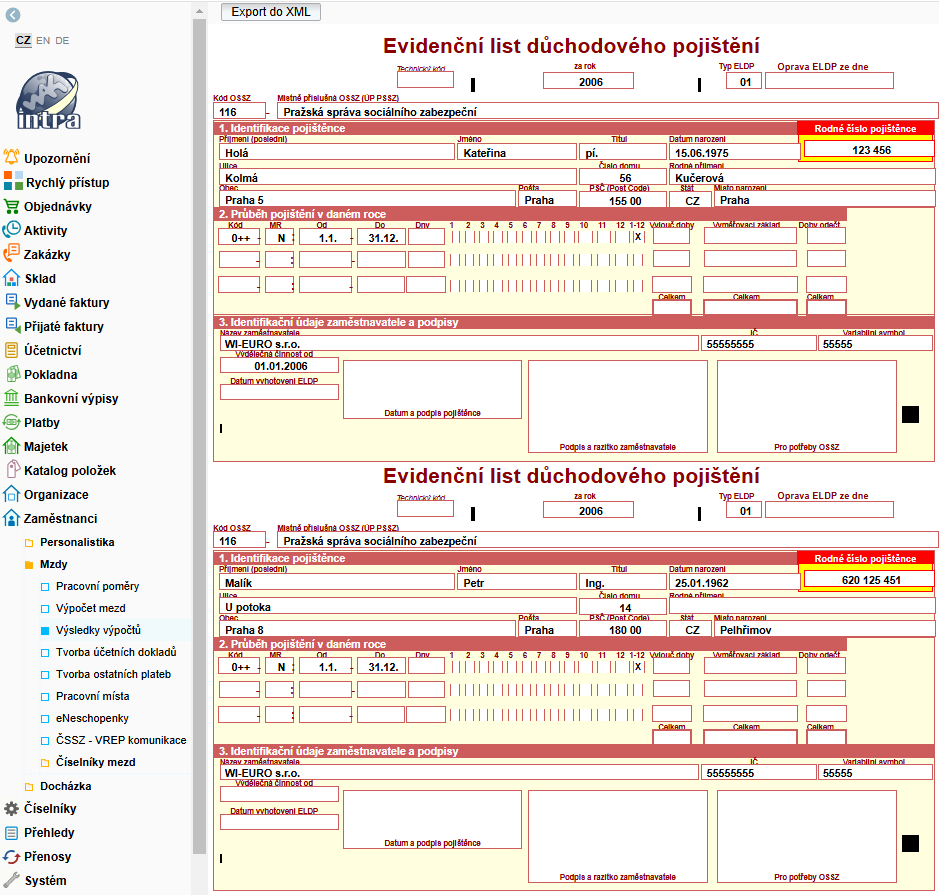
Task: Expand the Docházka folder
Action: pos(29,786)
